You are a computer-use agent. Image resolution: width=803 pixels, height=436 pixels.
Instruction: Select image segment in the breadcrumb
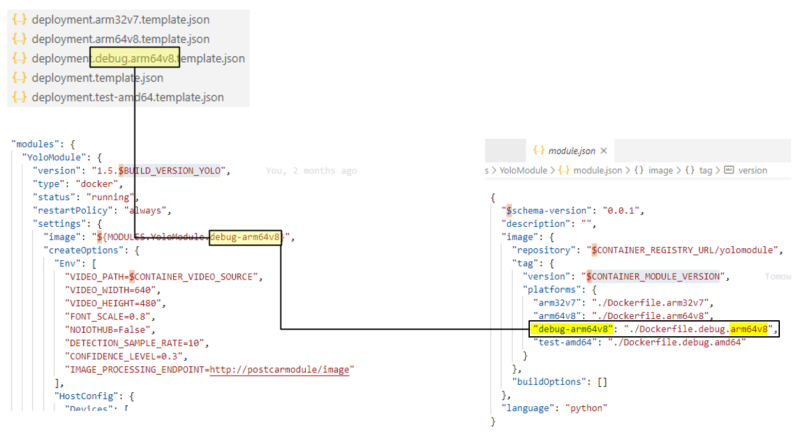661,171
